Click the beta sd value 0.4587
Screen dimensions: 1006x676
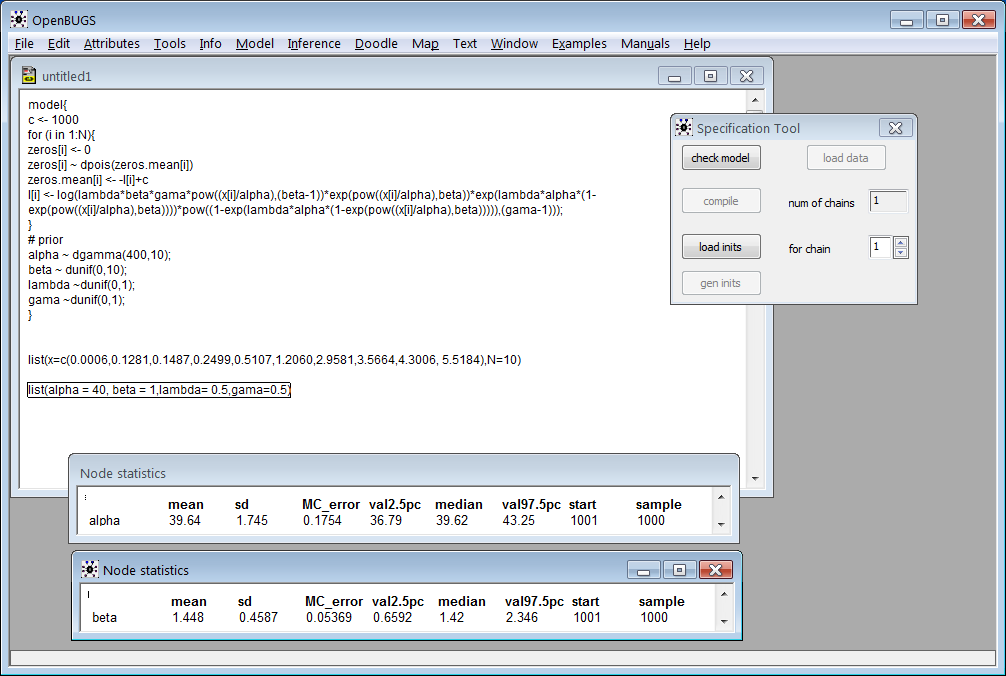[x=259, y=618]
